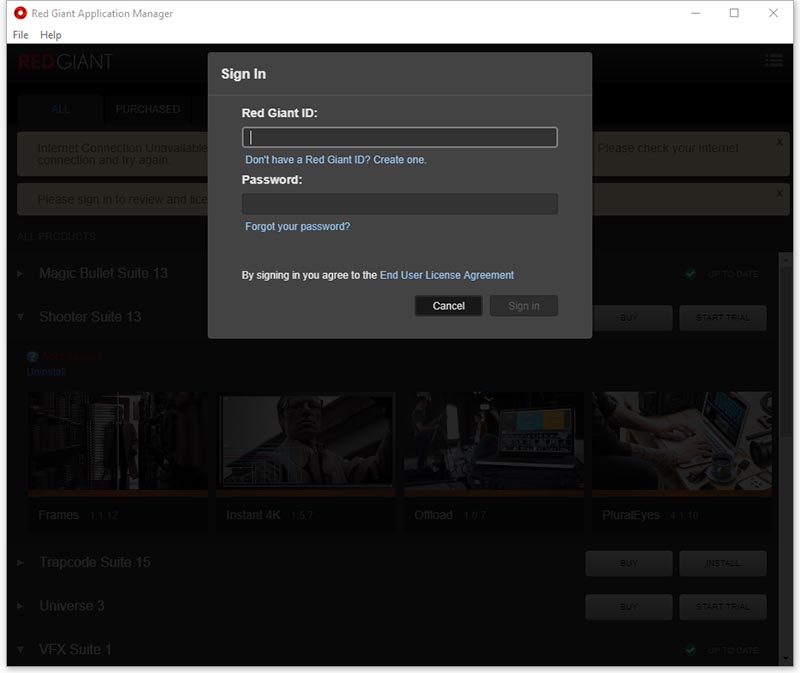Click the 'UP TO DATE' status for VFX Suite
Viewport: 800px width, 673px height.
coord(733,650)
